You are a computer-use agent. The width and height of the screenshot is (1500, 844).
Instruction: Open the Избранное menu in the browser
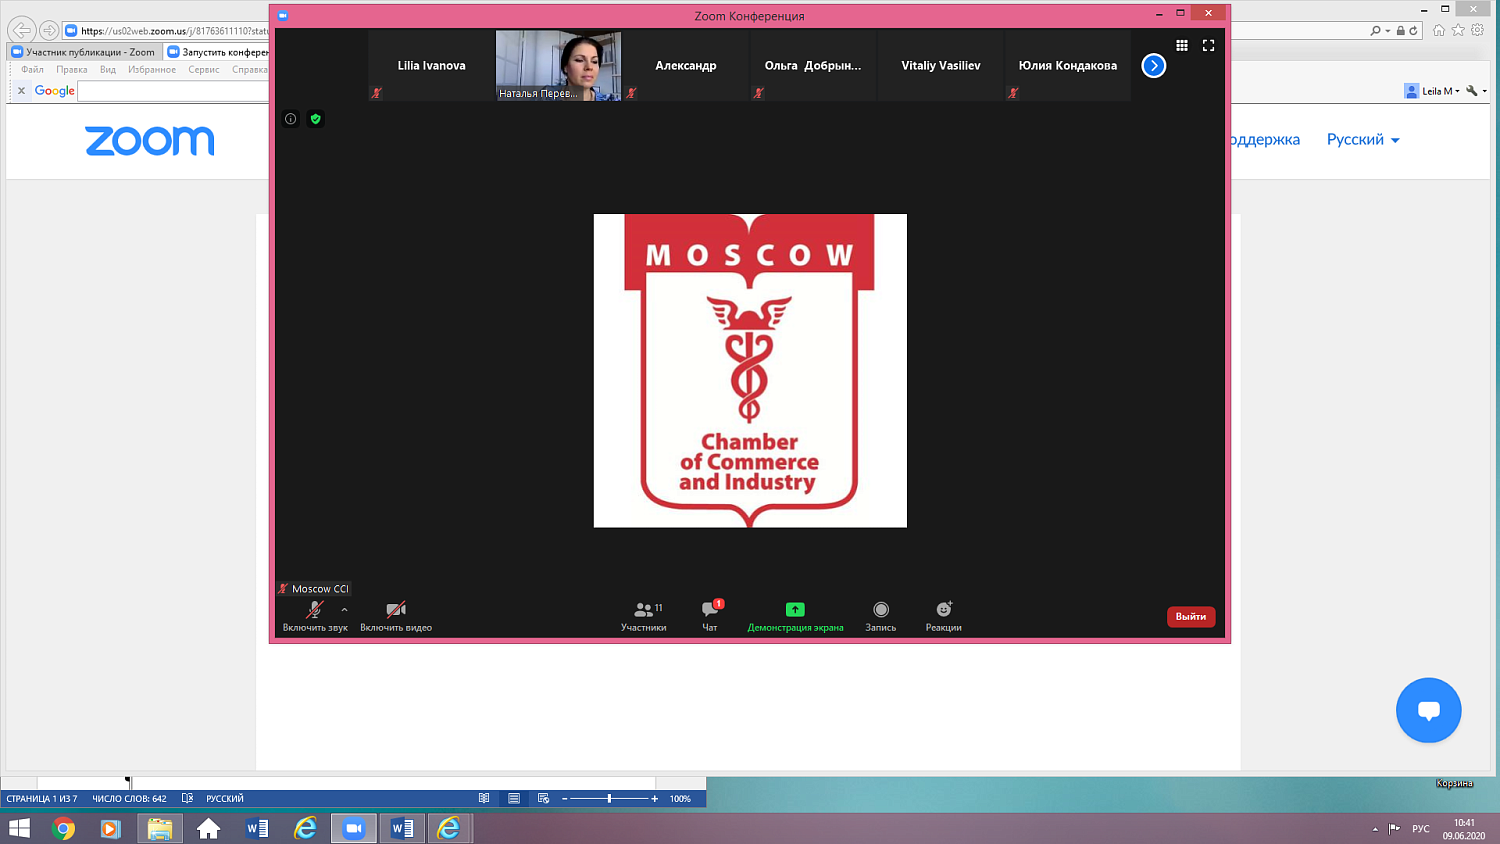[152, 70]
